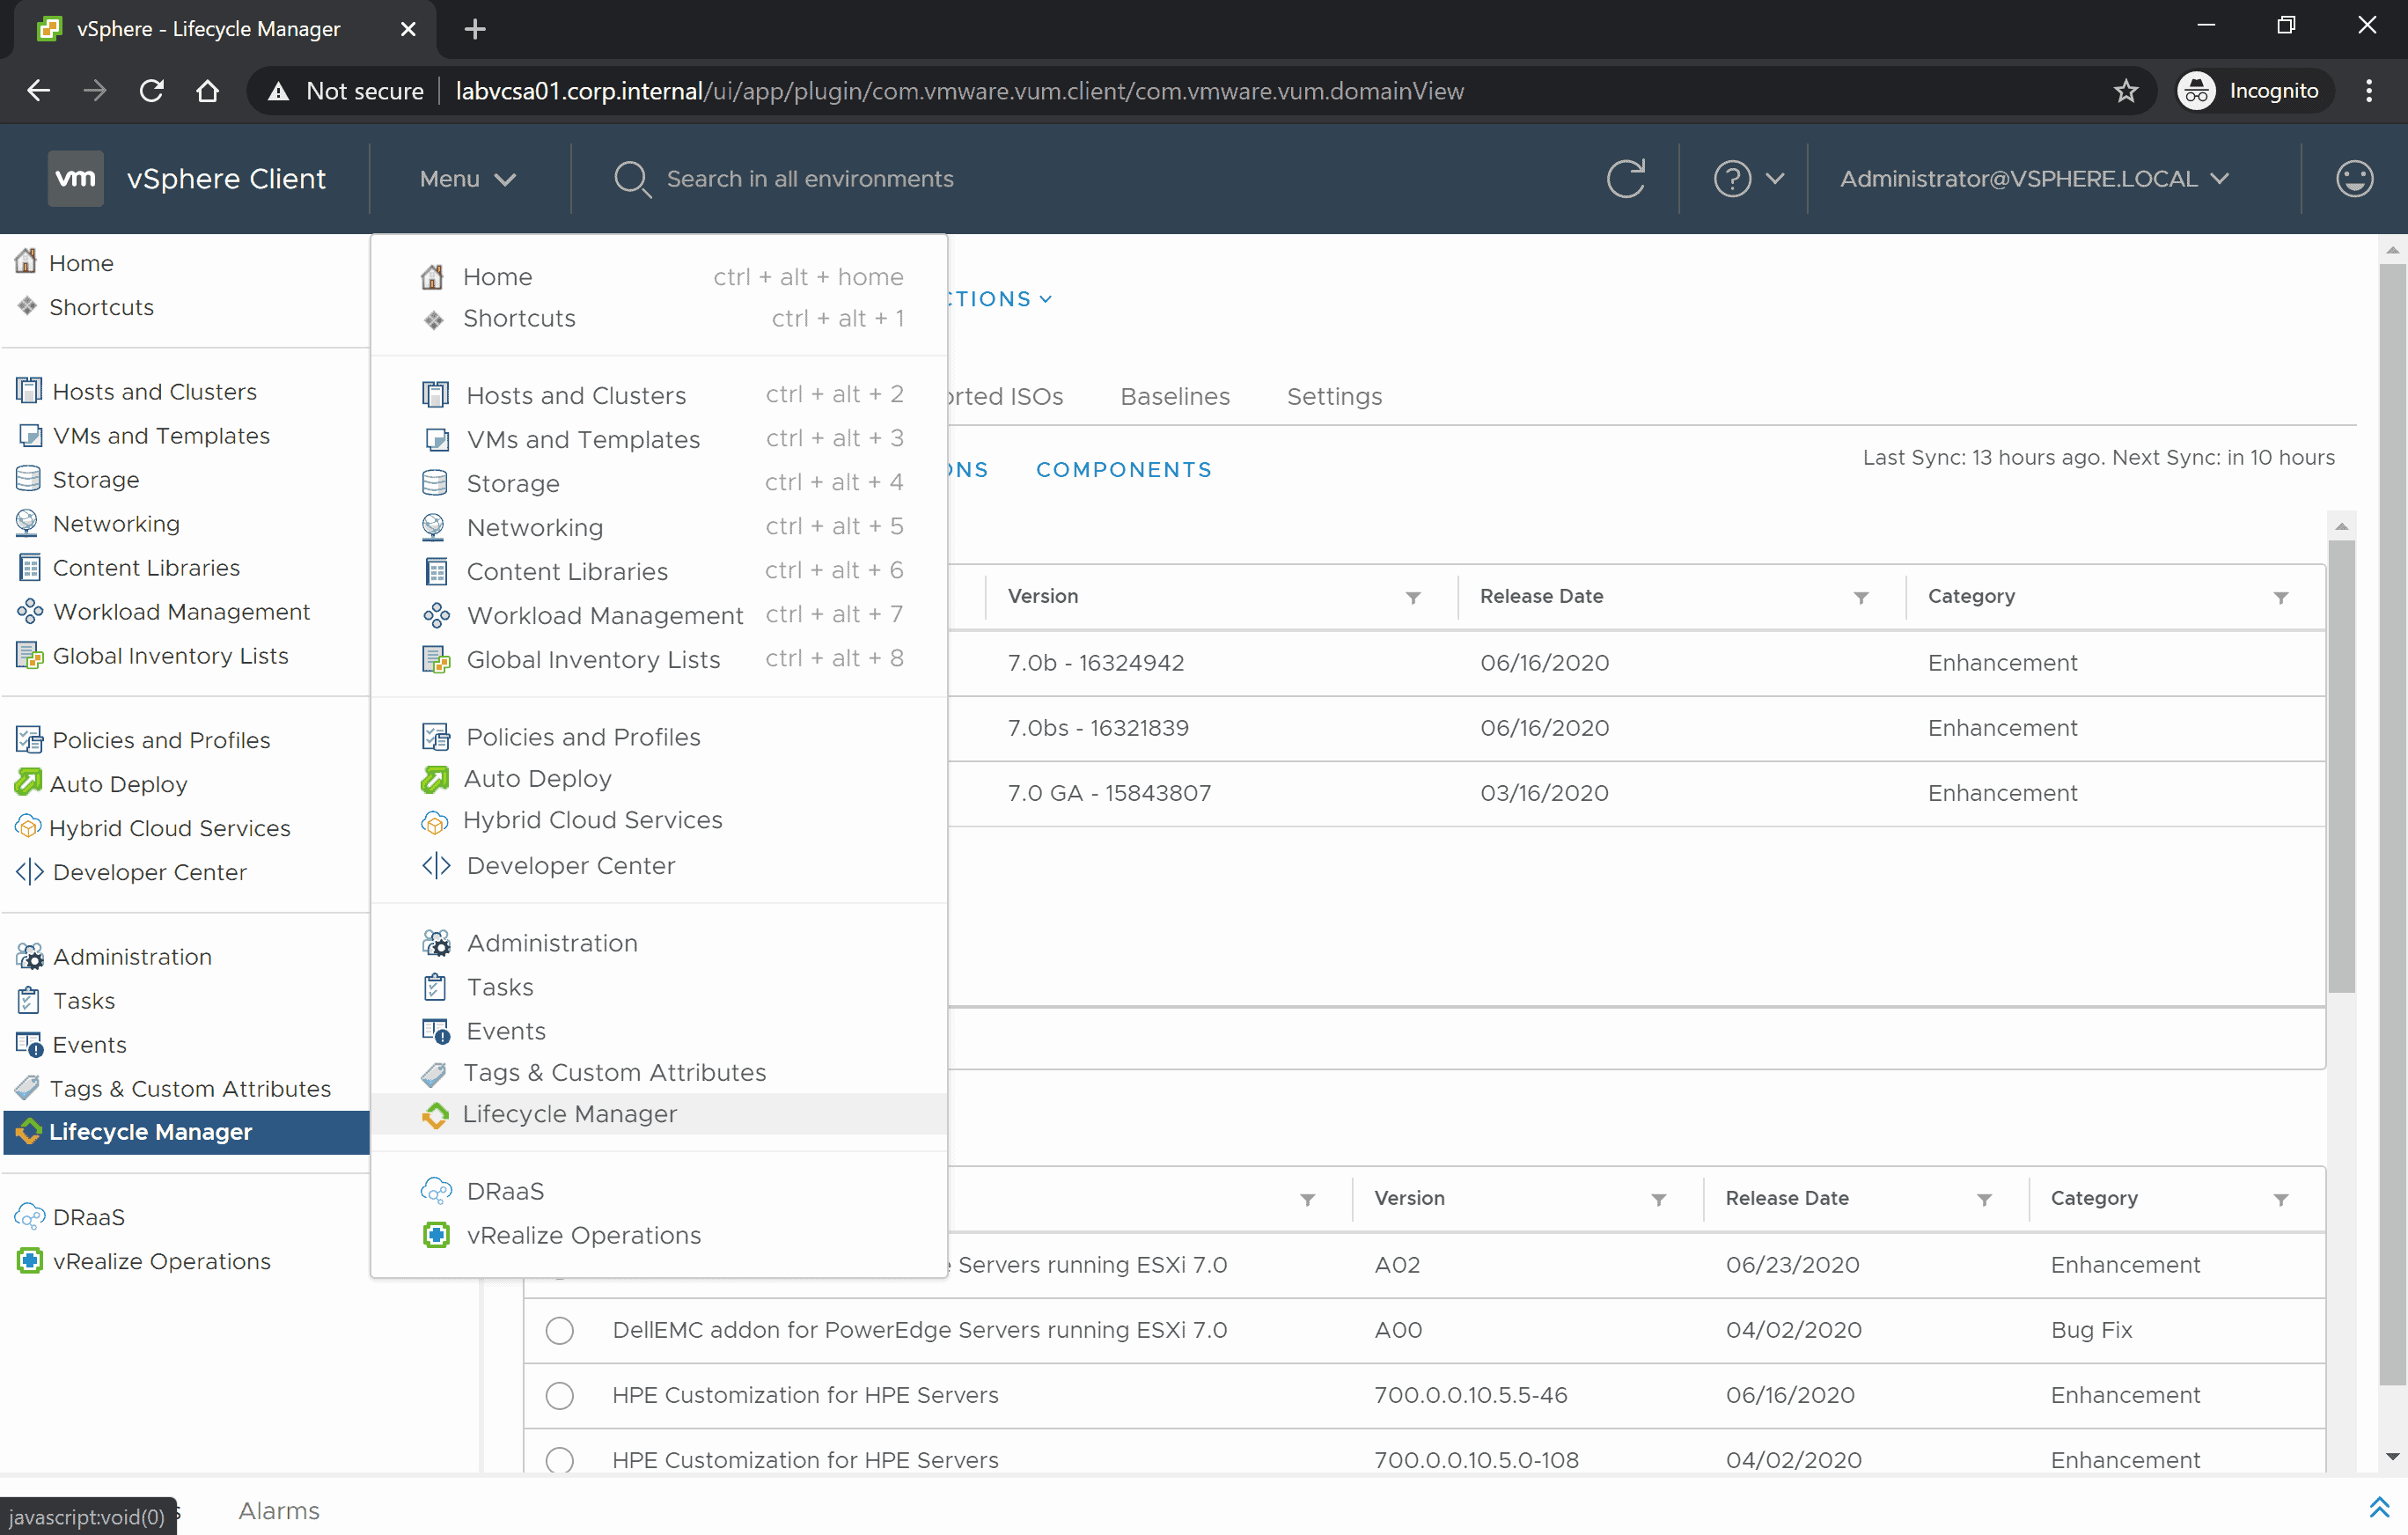Select DellEMC addon version A00 radio button
The image size is (2408, 1535).
[560, 1330]
